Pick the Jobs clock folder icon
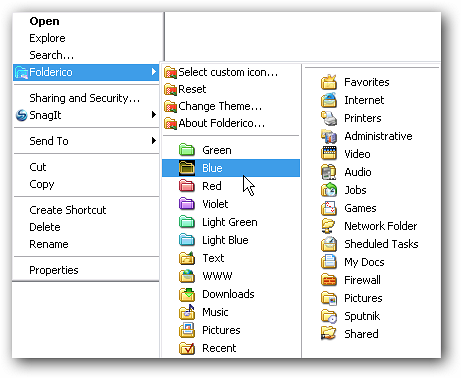This screenshot has width=461, height=378. tap(329, 190)
